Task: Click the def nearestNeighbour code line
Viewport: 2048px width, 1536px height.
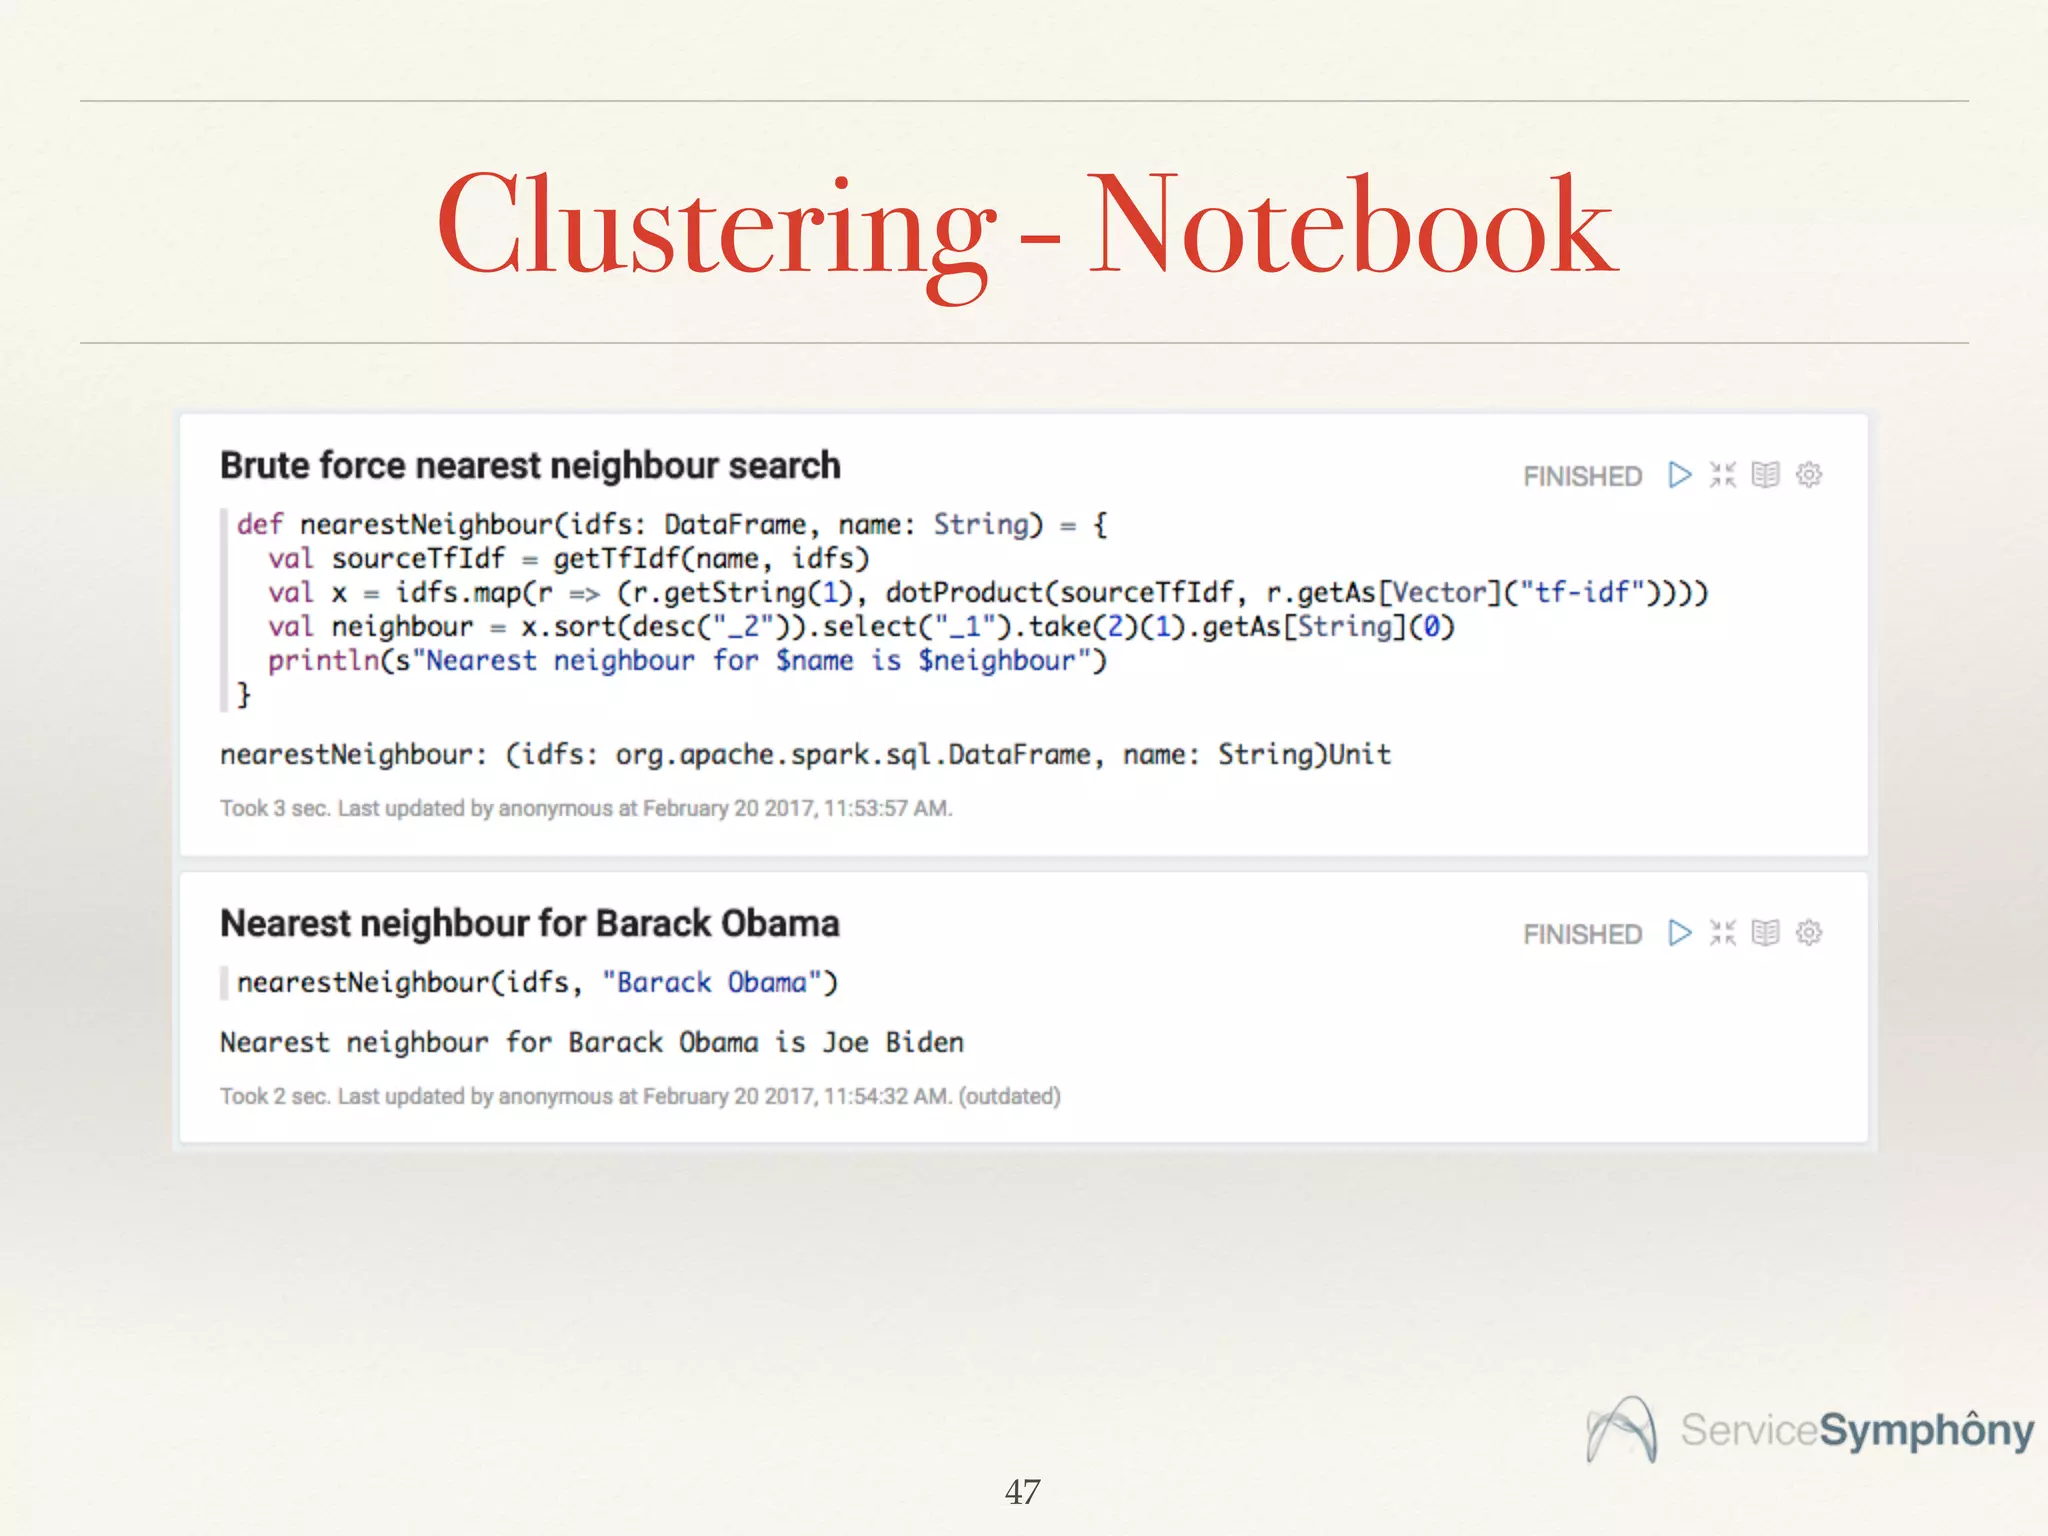Action: pyautogui.click(x=670, y=525)
